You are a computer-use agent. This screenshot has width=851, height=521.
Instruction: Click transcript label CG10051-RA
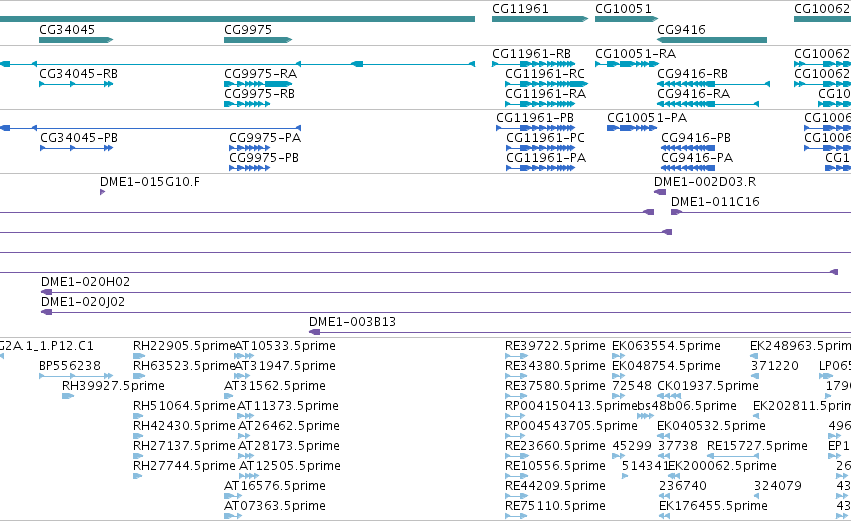[636, 54]
